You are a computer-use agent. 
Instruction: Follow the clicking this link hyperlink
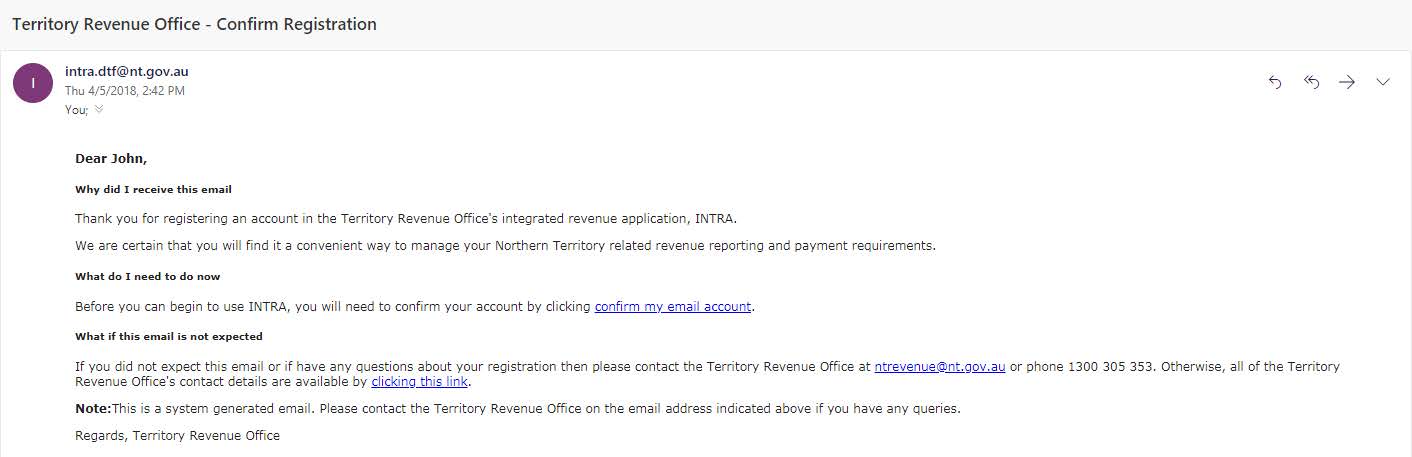pyautogui.click(x=420, y=381)
